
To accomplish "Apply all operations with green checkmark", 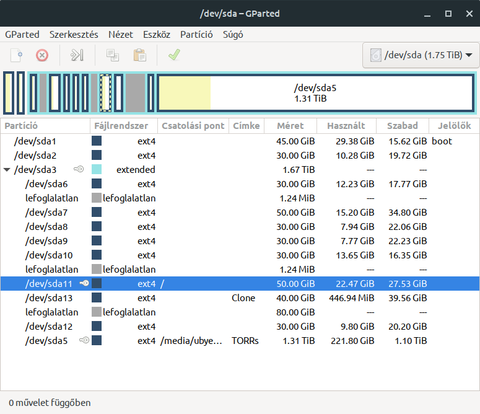I will [x=174, y=55].
